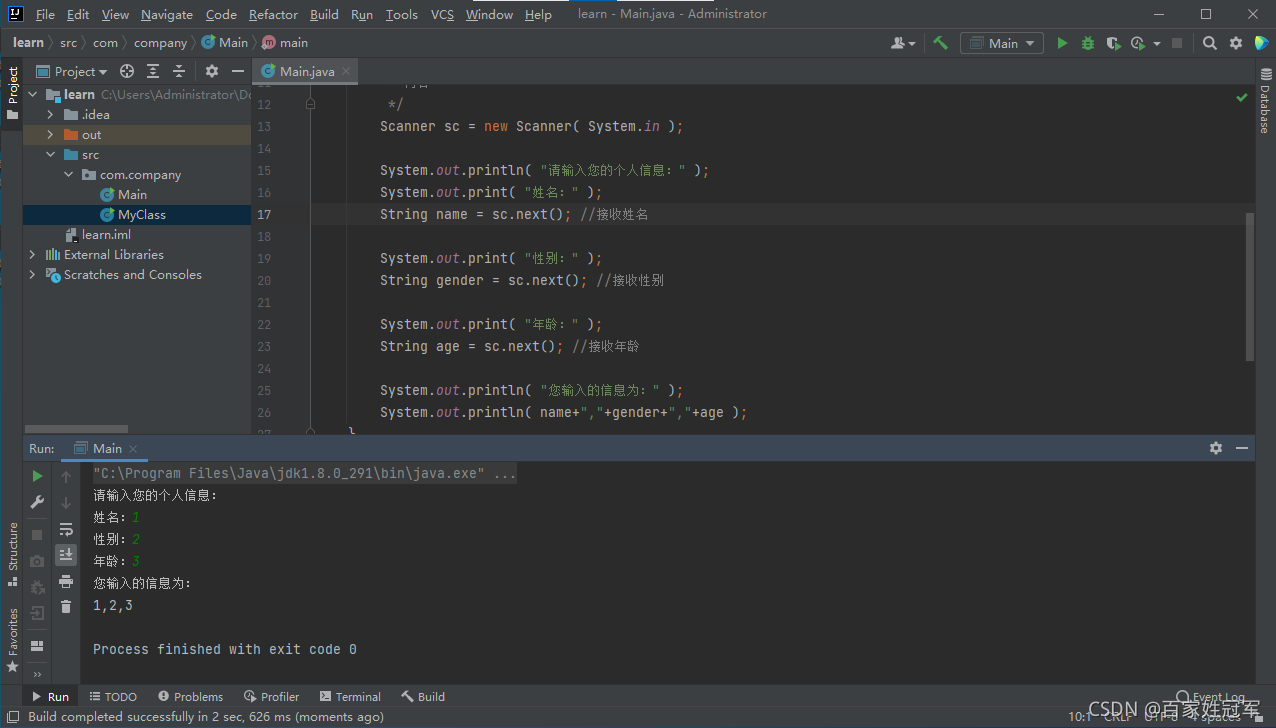The width and height of the screenshot is (1276, 728).
Task: Open the Navigate menu
Action: pos(167,14)
